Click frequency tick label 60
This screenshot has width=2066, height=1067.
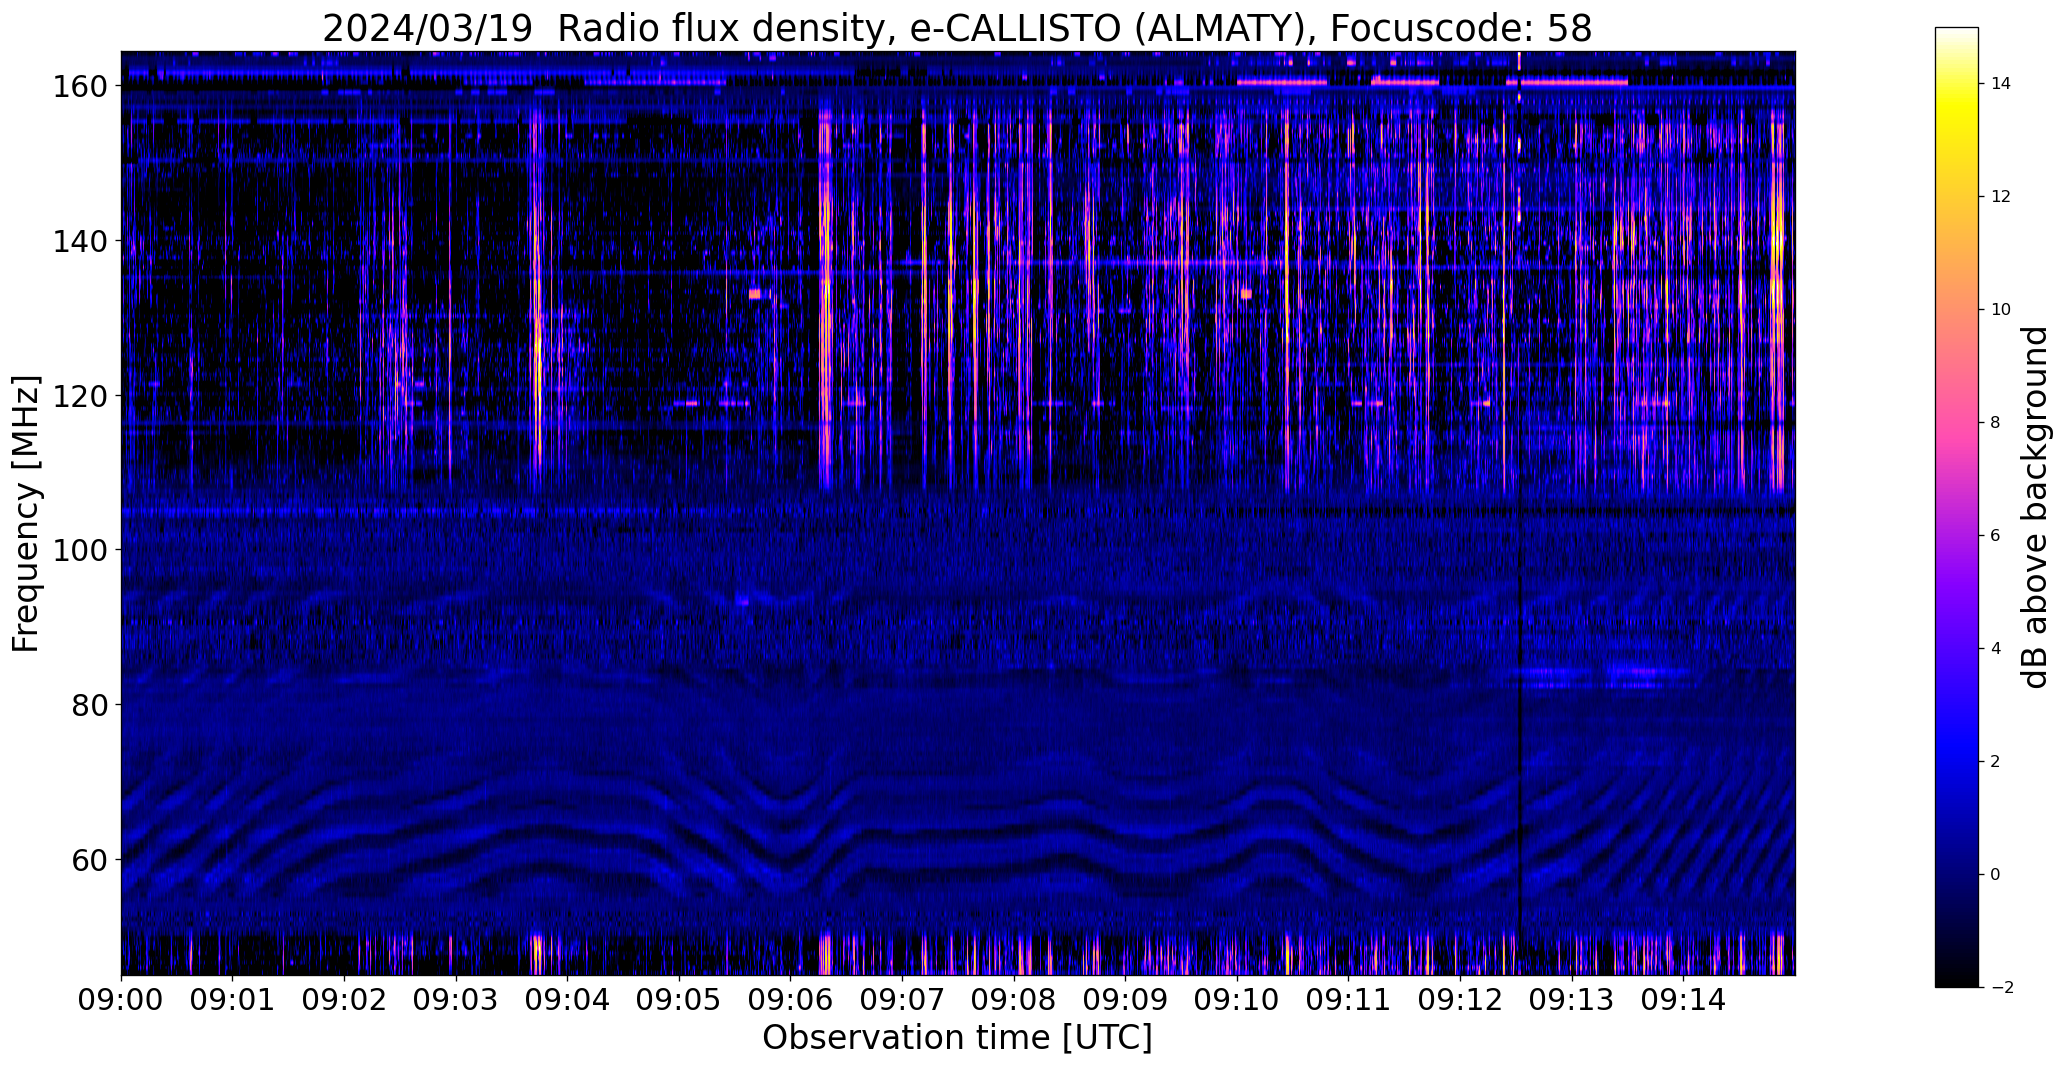point(91,859)
